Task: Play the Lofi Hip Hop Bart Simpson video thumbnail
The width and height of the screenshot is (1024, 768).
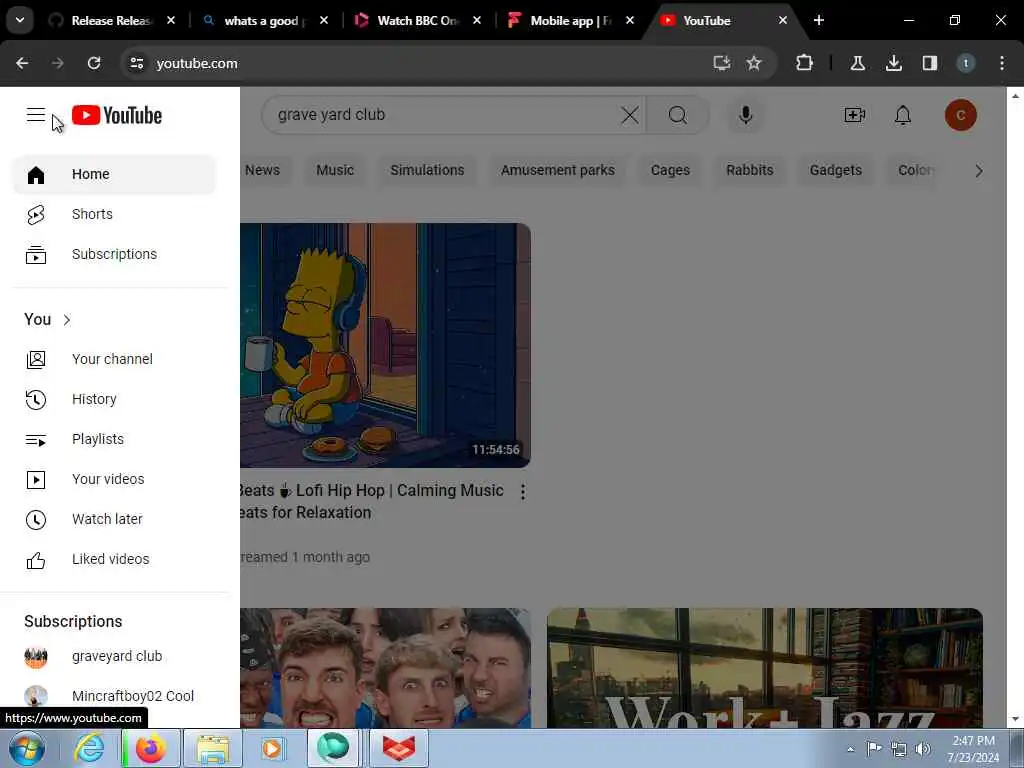Action: (385, 345)
